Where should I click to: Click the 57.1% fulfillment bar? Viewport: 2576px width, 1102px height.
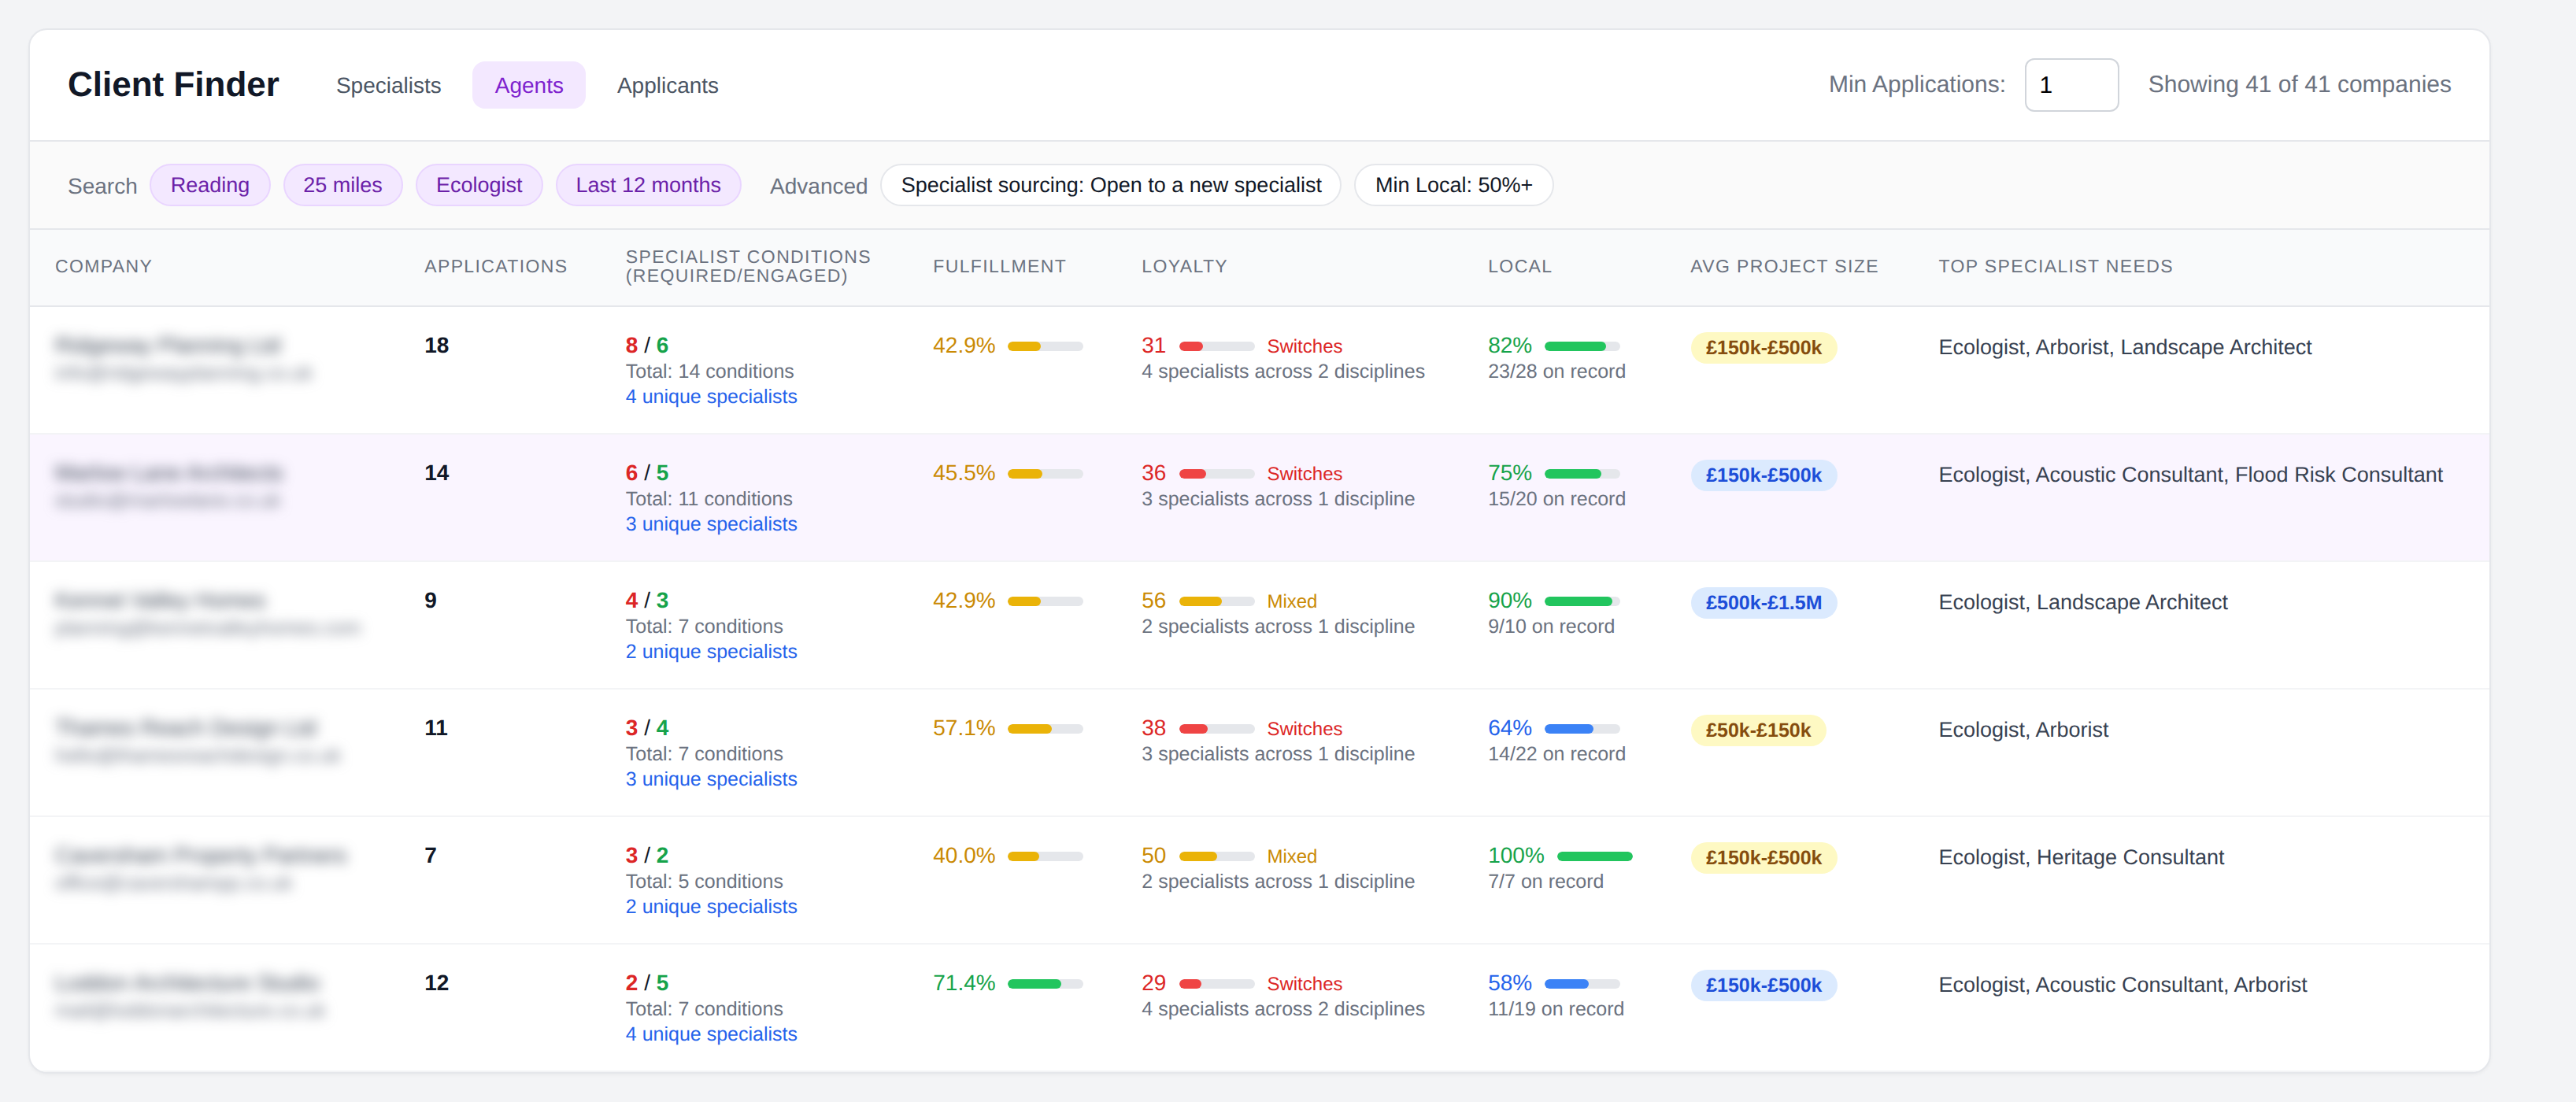(1045, 729)
